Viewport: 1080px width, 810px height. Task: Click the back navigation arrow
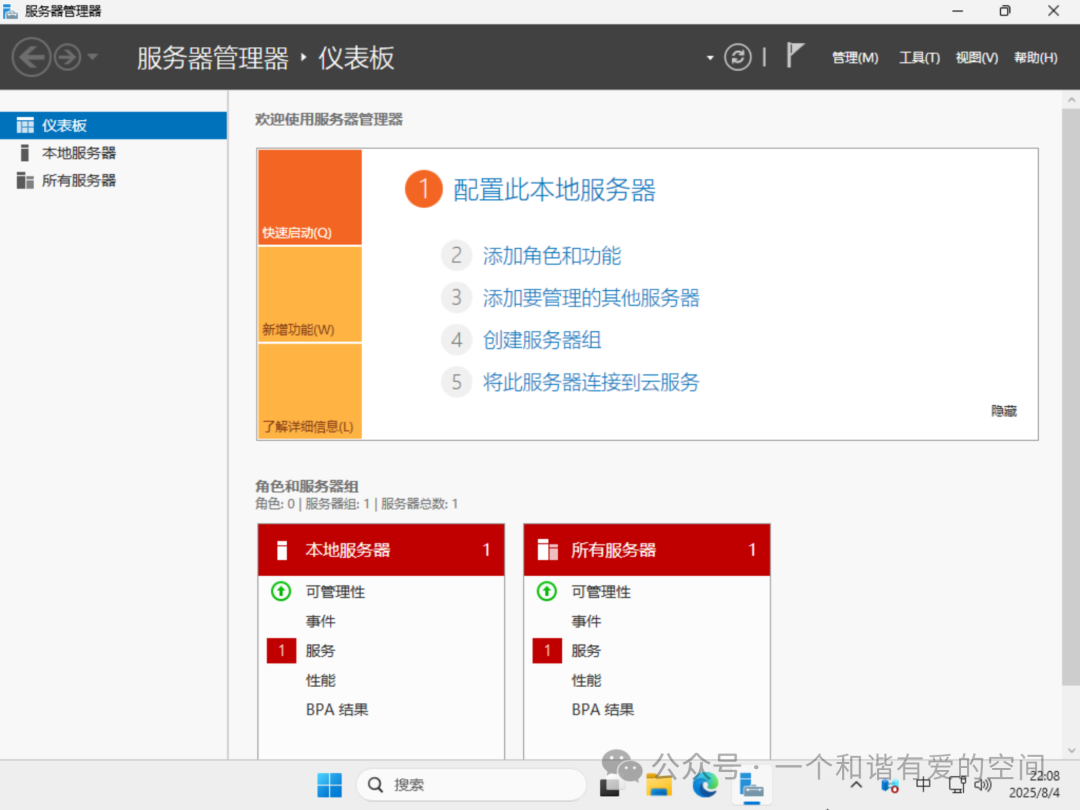pyautogui.click(x=31, y=57)
